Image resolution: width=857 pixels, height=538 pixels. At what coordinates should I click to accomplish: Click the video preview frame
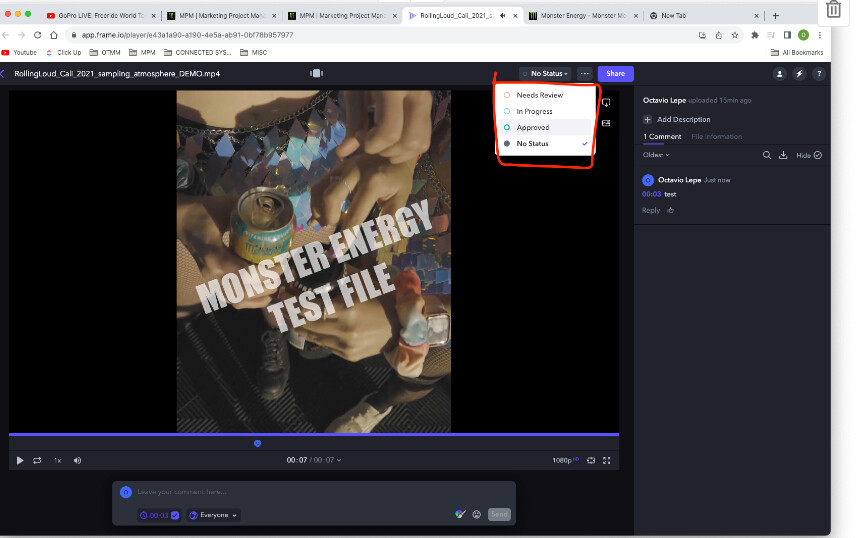click(x=314, y=261)
